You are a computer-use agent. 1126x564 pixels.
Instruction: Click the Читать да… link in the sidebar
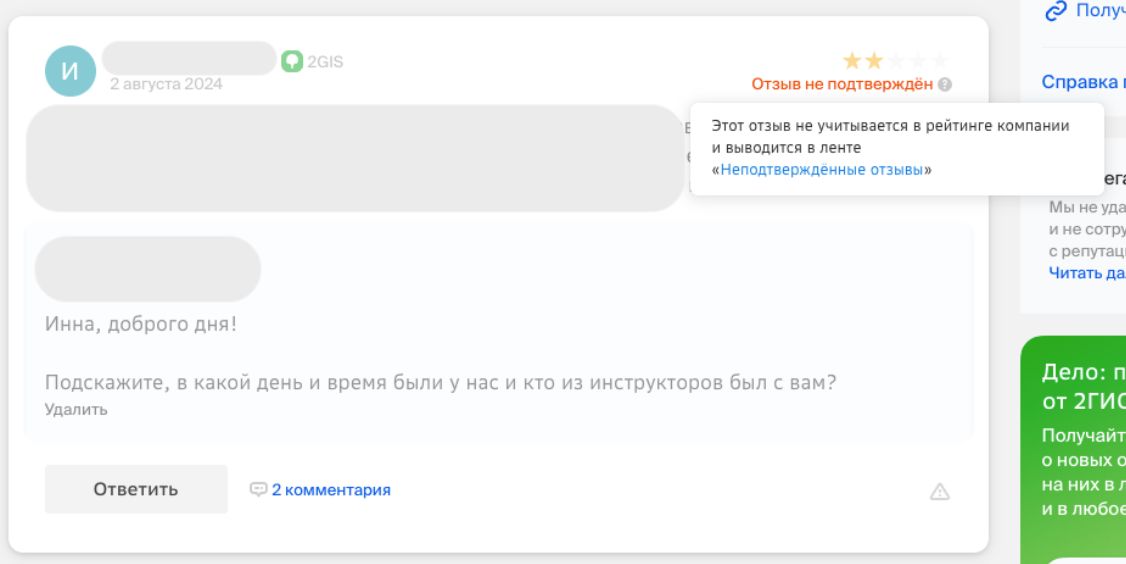(1086, 271)
